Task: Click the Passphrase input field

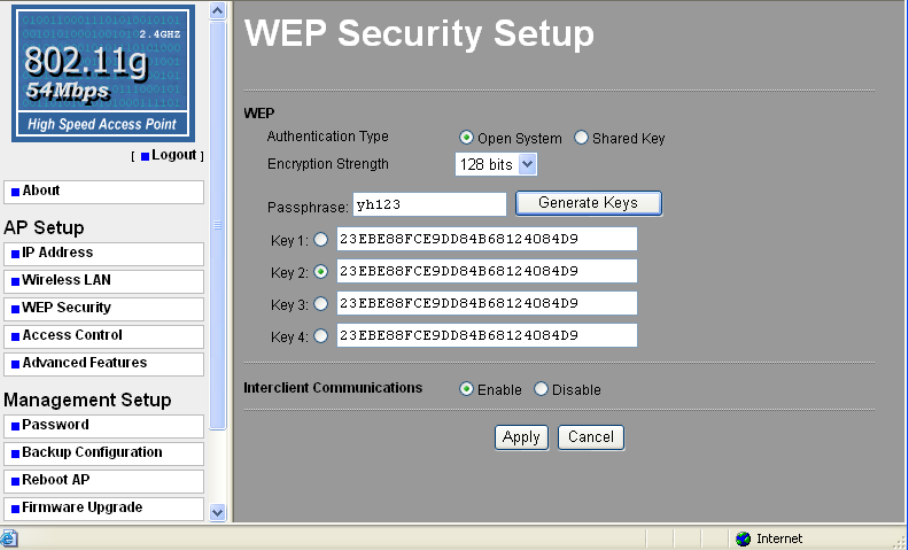Action: 429,204
